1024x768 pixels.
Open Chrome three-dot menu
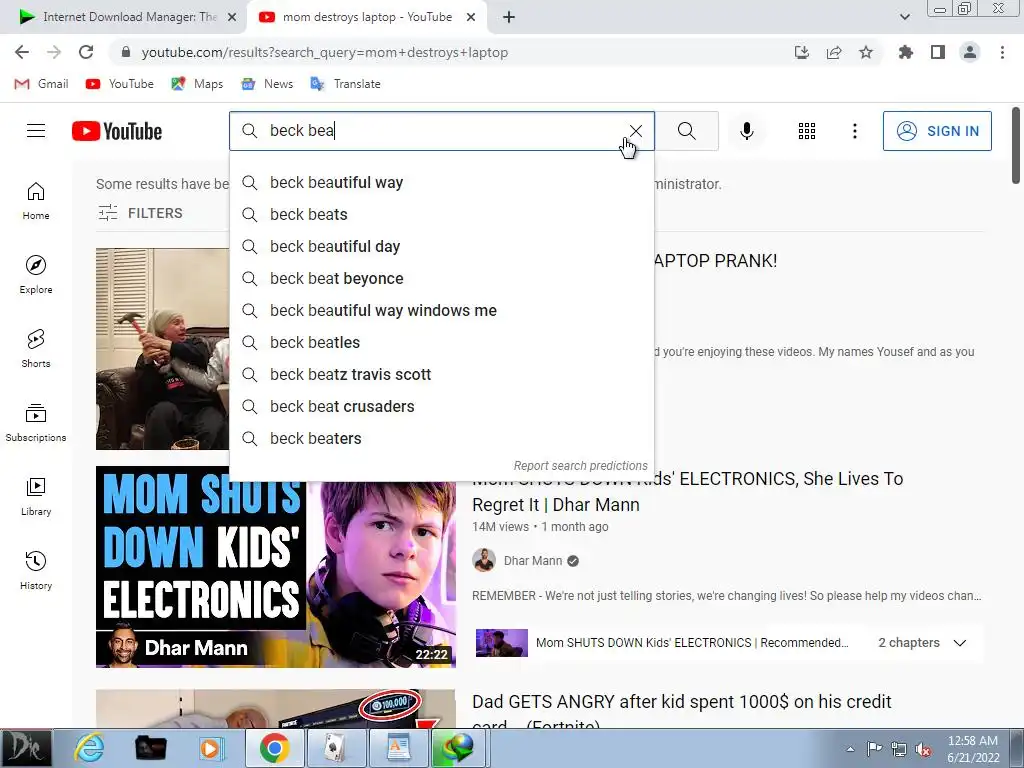pos(1002,52)
